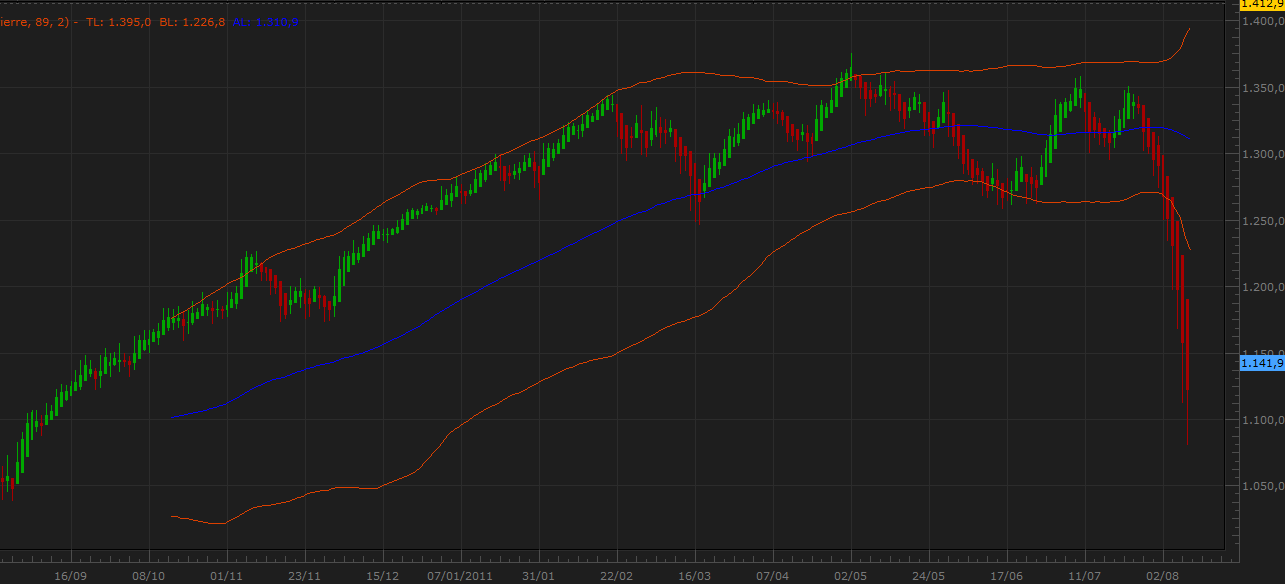Click the blue 1.141,9 current price tag
The width and height of the screenshot is (1285, 584).
pyautogui.click(x=1262, y=363)
